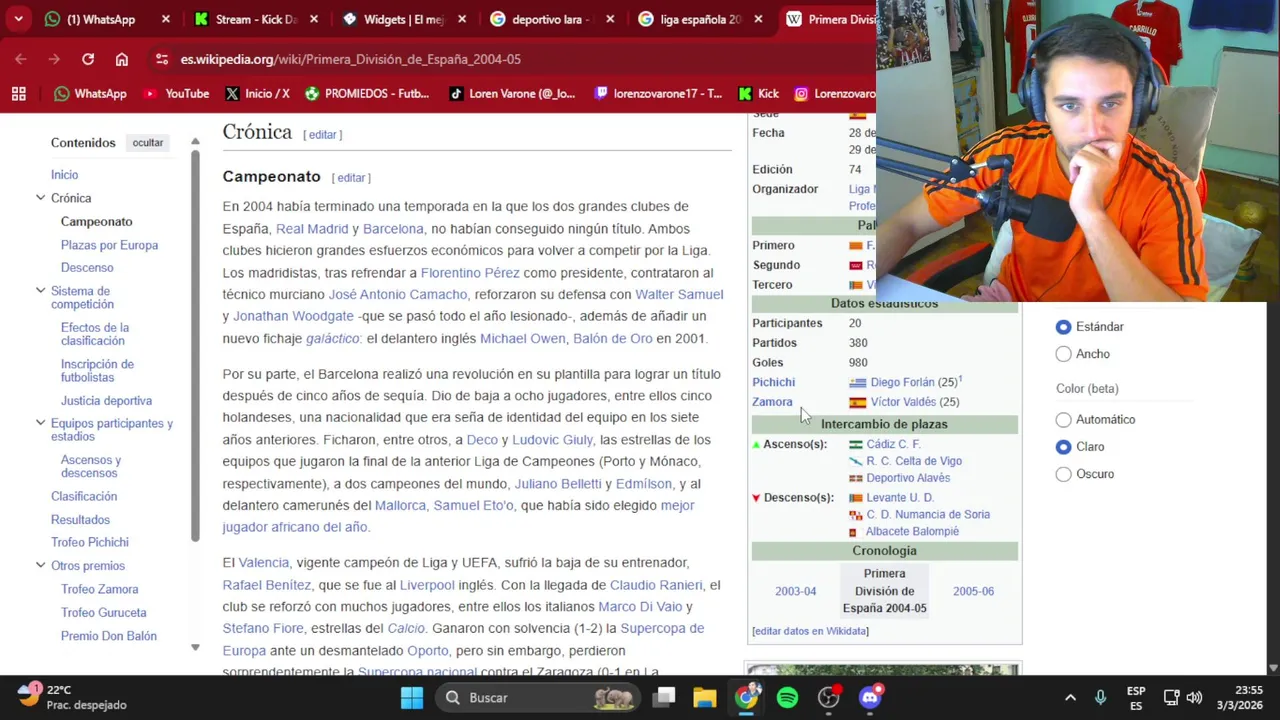Click the contents scrollbar up arrow
Image resolution: width=1280 pixels, height=720 pixels.
(195, 142)
